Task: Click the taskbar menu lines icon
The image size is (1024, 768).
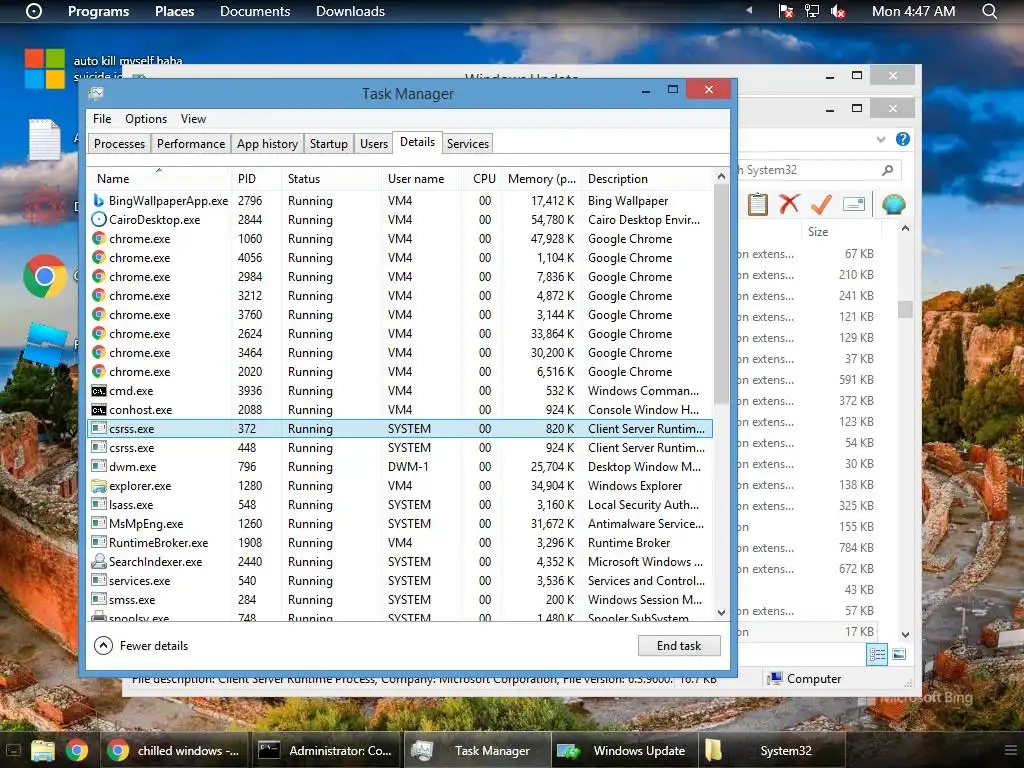Action: pyautogui.click(x=1010, y=750)
